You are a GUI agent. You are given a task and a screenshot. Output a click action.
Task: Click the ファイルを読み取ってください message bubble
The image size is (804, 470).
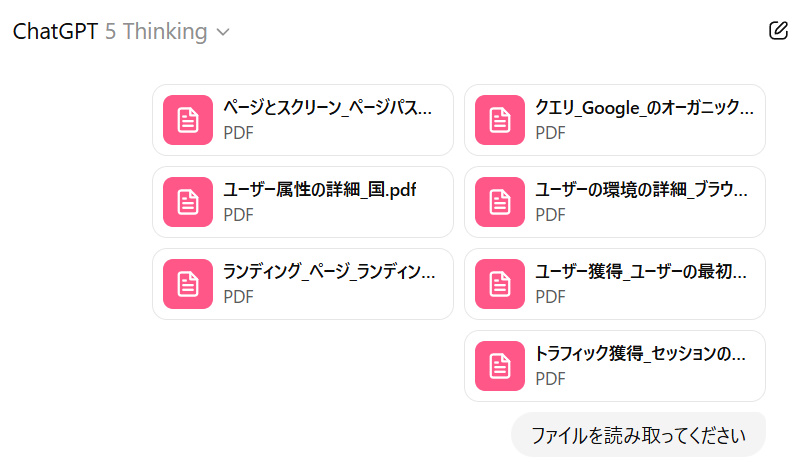638,435
